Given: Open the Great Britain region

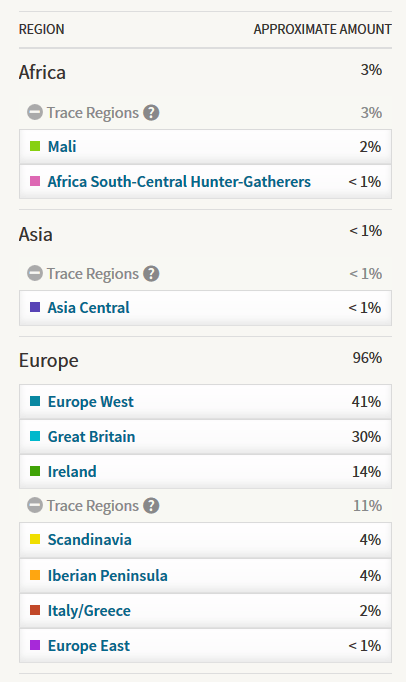Looking at the screenshot, I should (91, 437).
